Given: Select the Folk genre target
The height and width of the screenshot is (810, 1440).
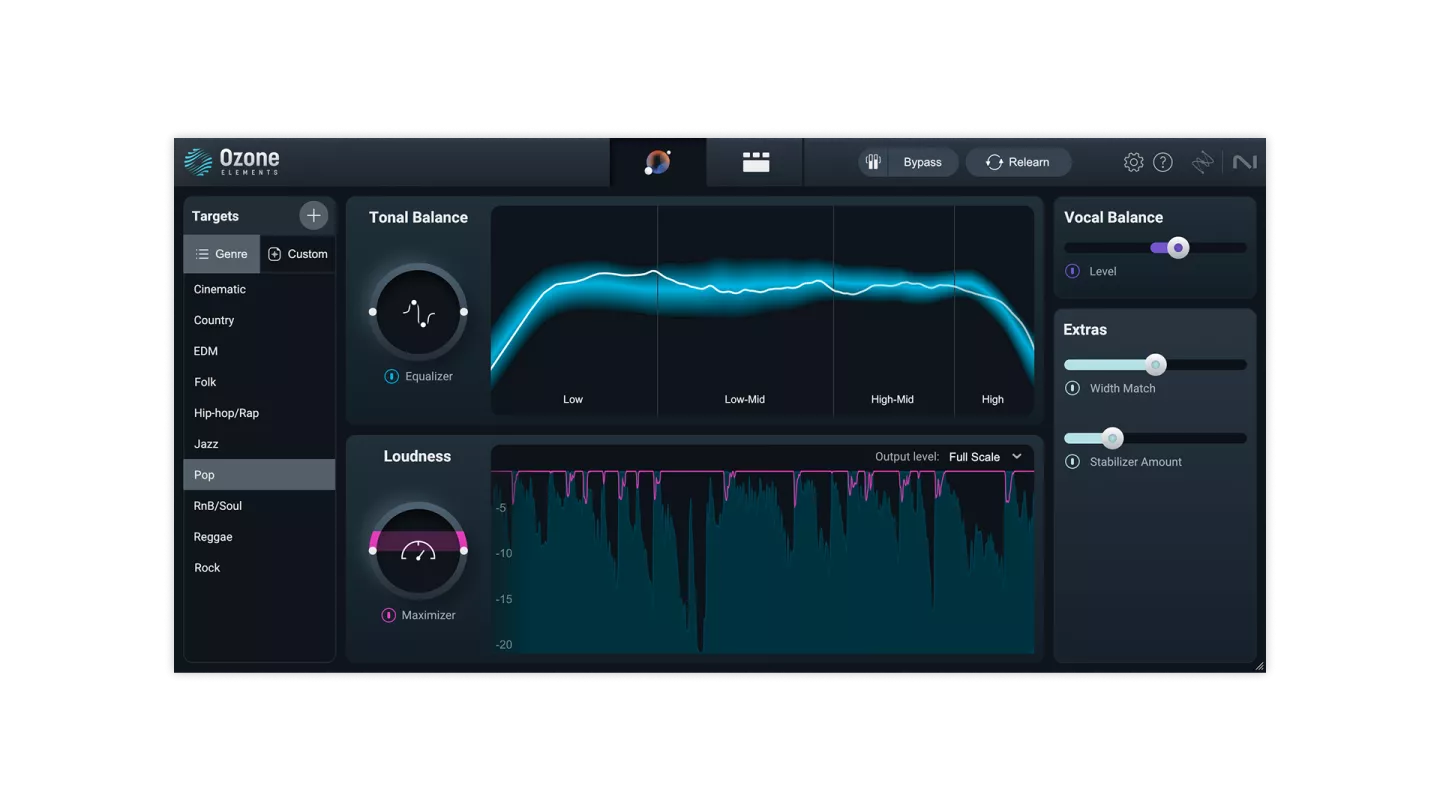Looking at the screenshot, I should [259, 382].
